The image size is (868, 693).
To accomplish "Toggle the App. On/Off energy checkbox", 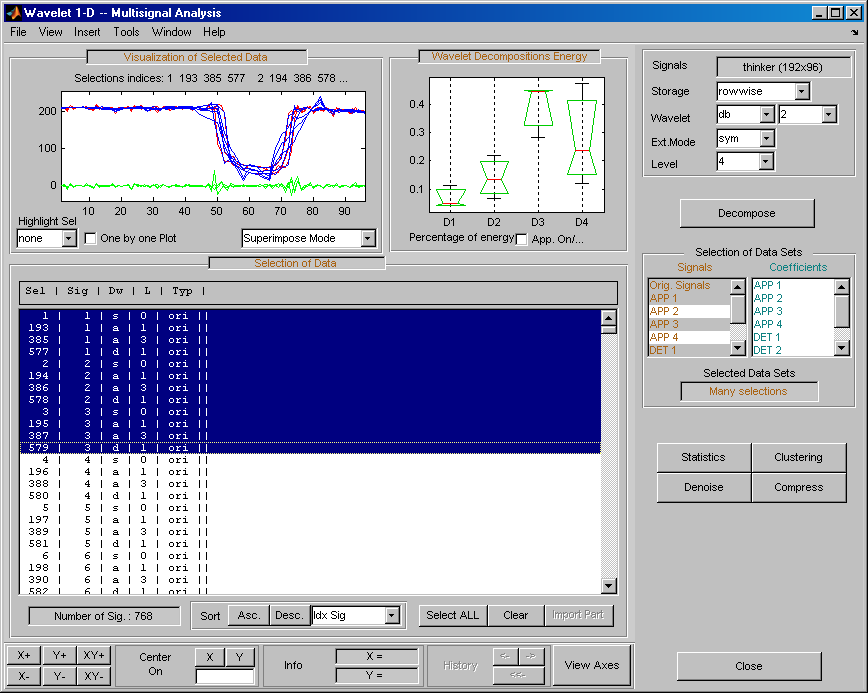I will (x=521, y=238).
